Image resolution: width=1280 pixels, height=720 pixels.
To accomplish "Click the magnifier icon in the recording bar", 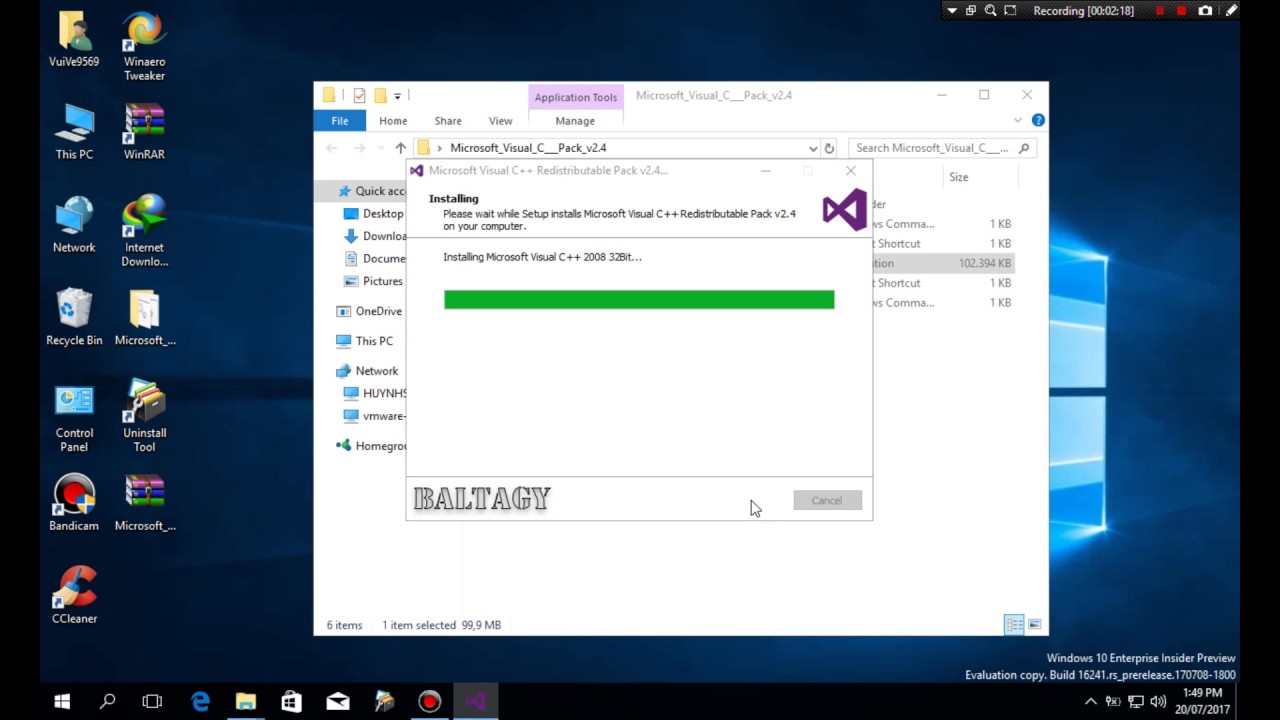I will [x=990, y=11].
